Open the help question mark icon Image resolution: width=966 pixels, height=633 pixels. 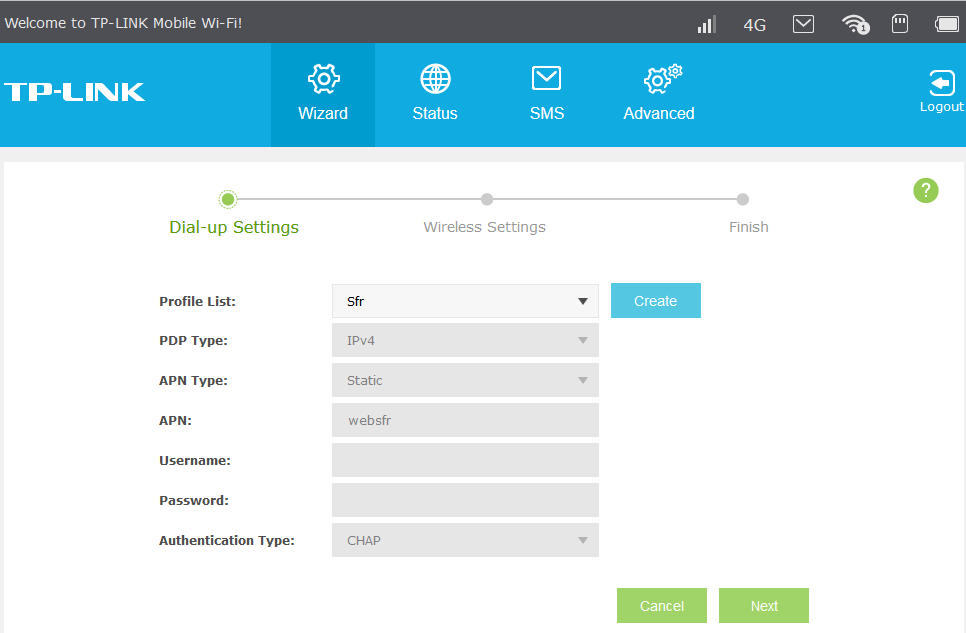(x=925, y=190)
